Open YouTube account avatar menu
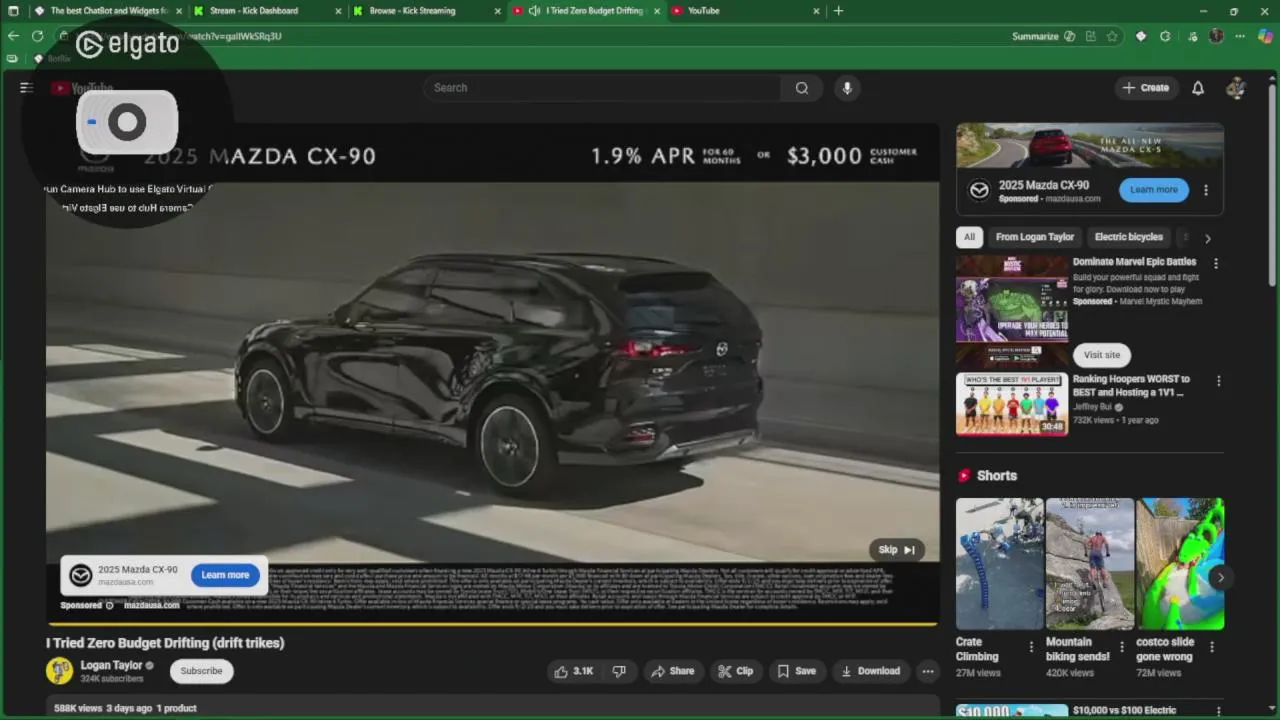This screenshot has height=720, width=1280. 1236,88
